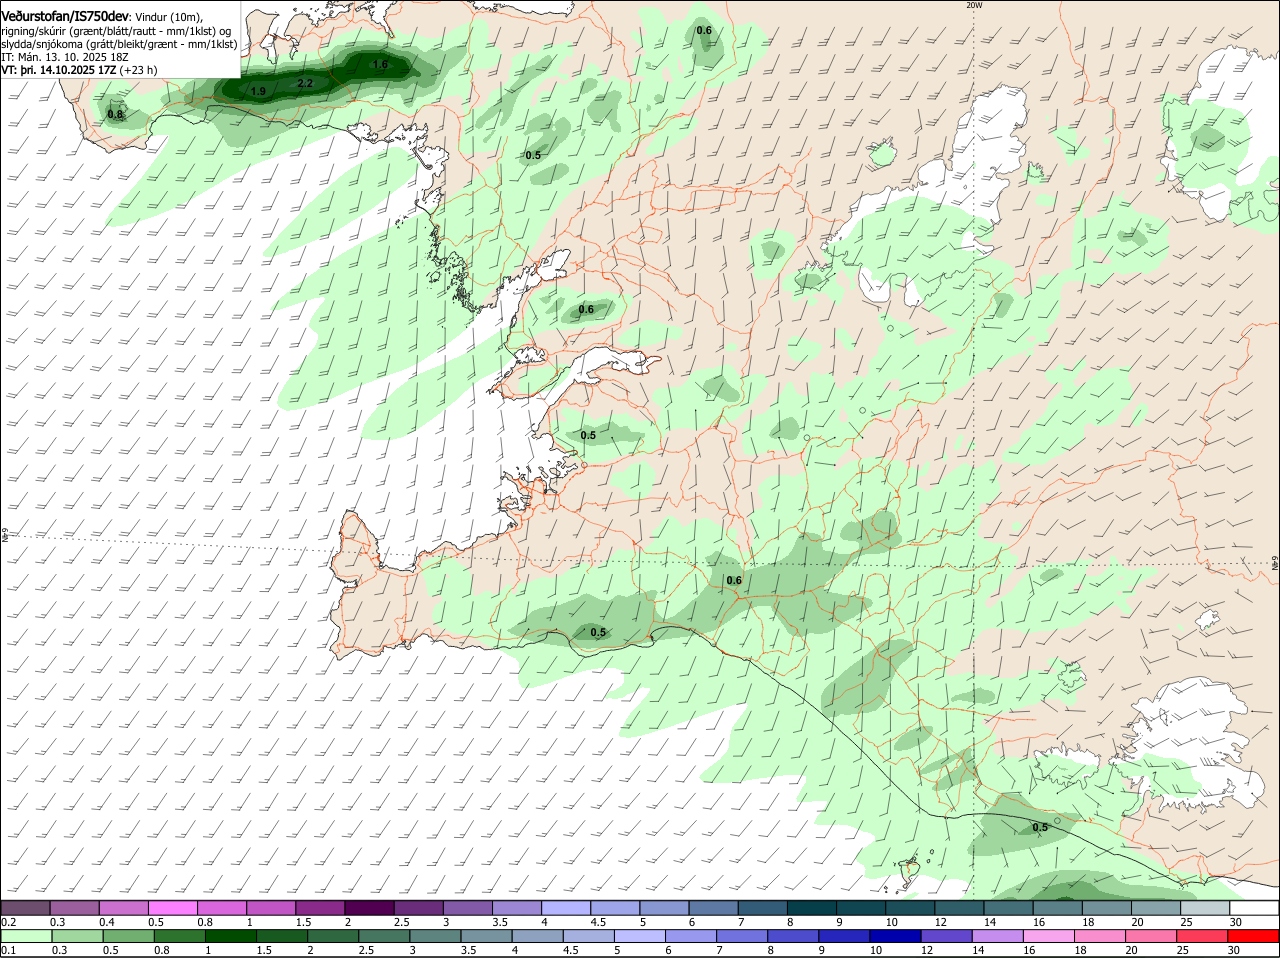This screenshot has height=958, width=1280.
Task: Click the 0.8 value on the map's northwest coast
Action: [x=115, y=114]
